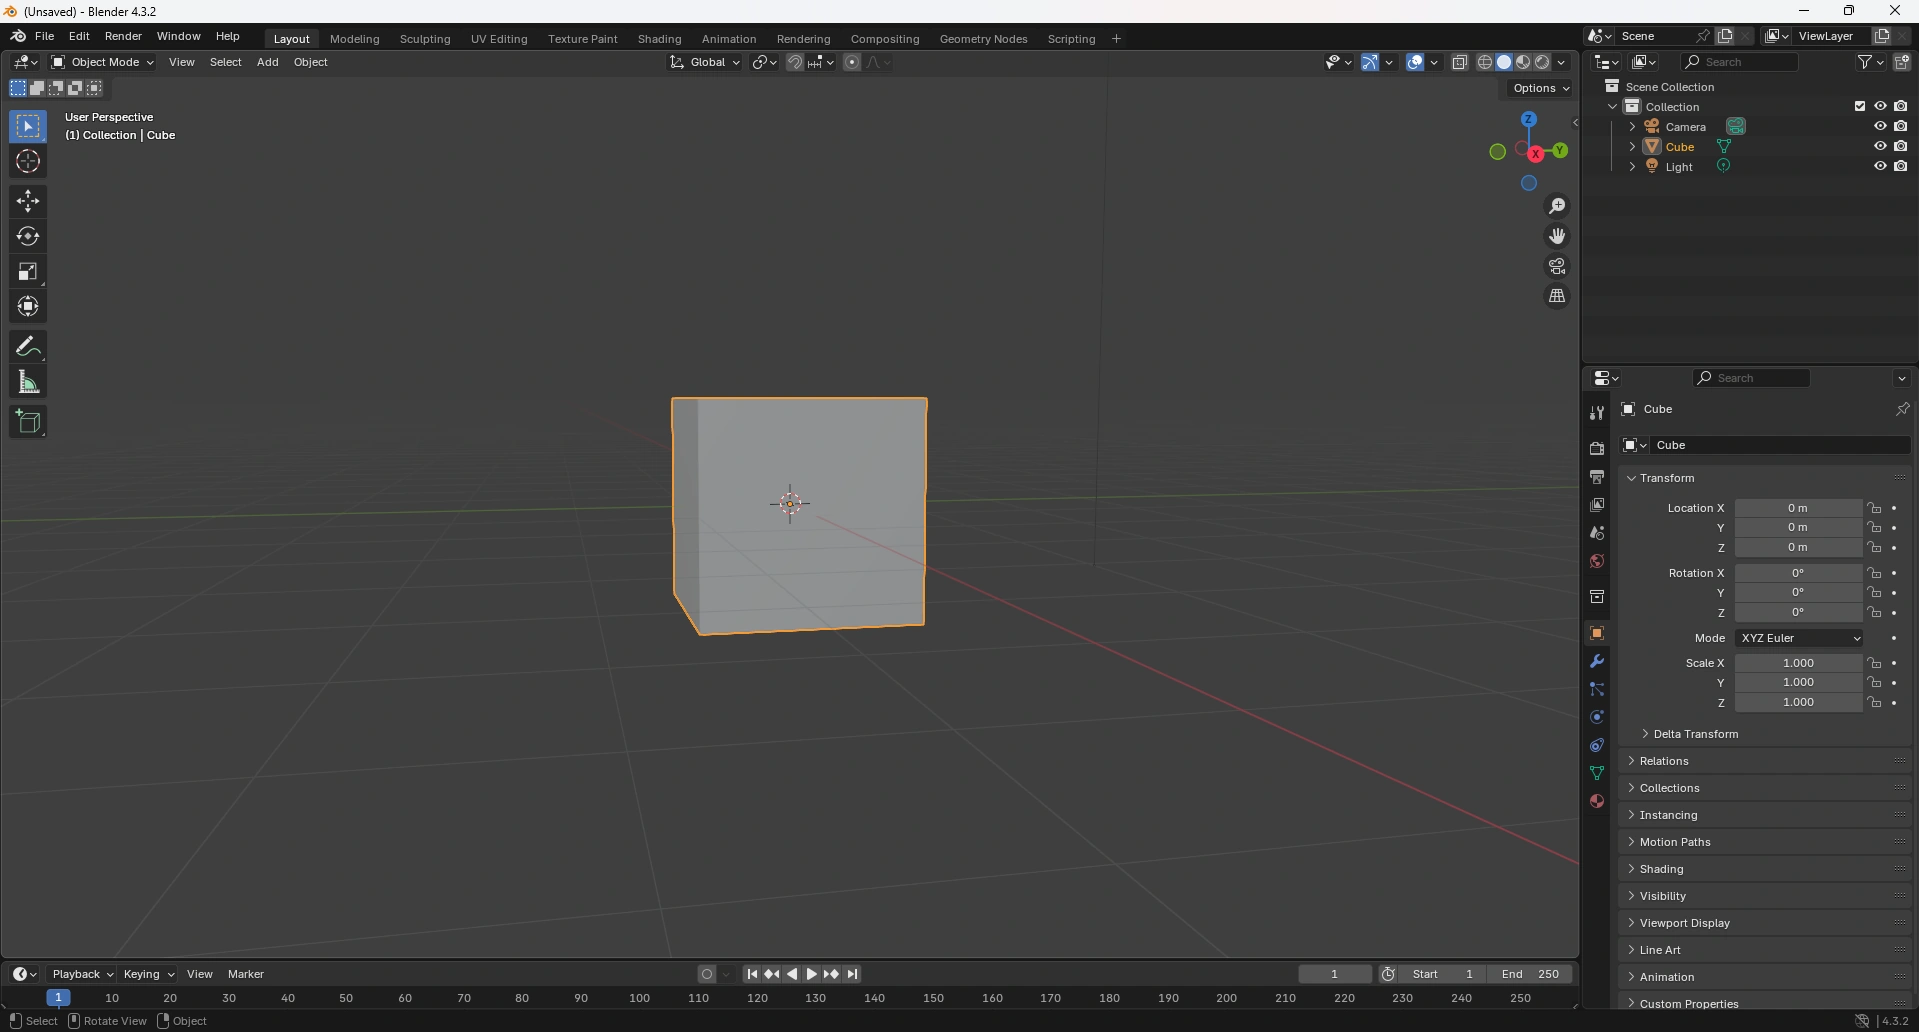Click the Scale X value field

coord(1797,663)
